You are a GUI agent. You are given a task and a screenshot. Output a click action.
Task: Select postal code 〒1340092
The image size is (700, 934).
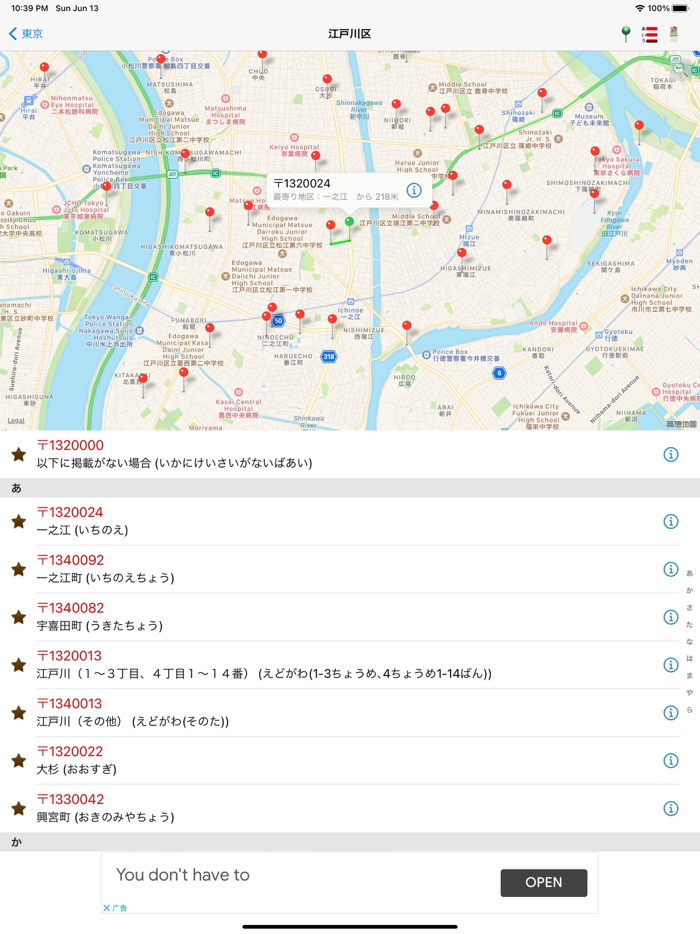click(70, 560)
